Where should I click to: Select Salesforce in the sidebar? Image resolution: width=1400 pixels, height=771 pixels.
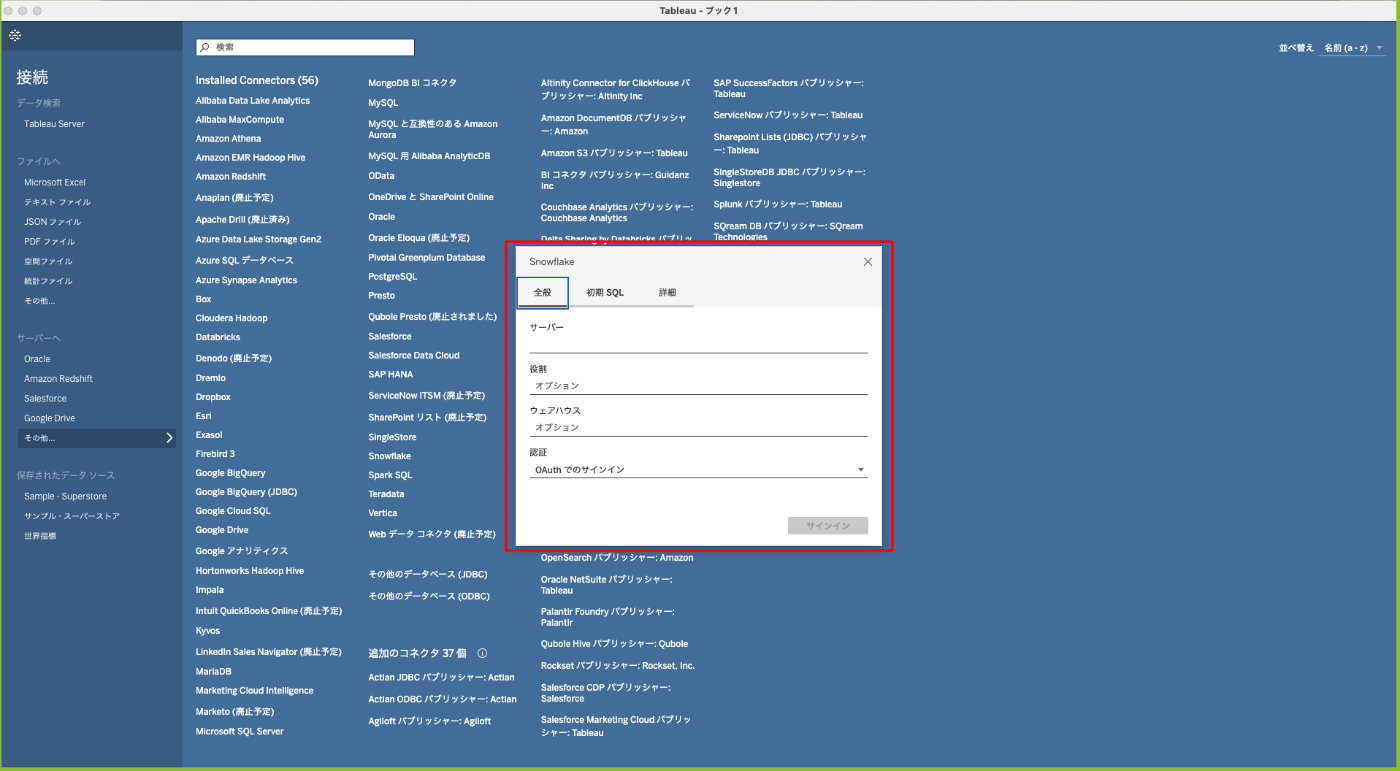[45, 399]
